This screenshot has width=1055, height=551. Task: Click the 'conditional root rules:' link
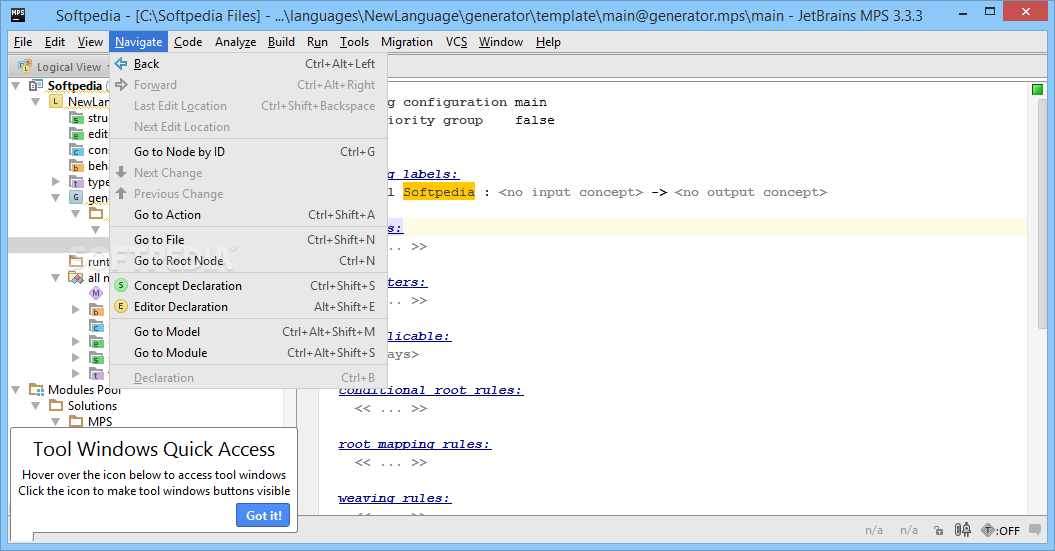coord(431,390)
